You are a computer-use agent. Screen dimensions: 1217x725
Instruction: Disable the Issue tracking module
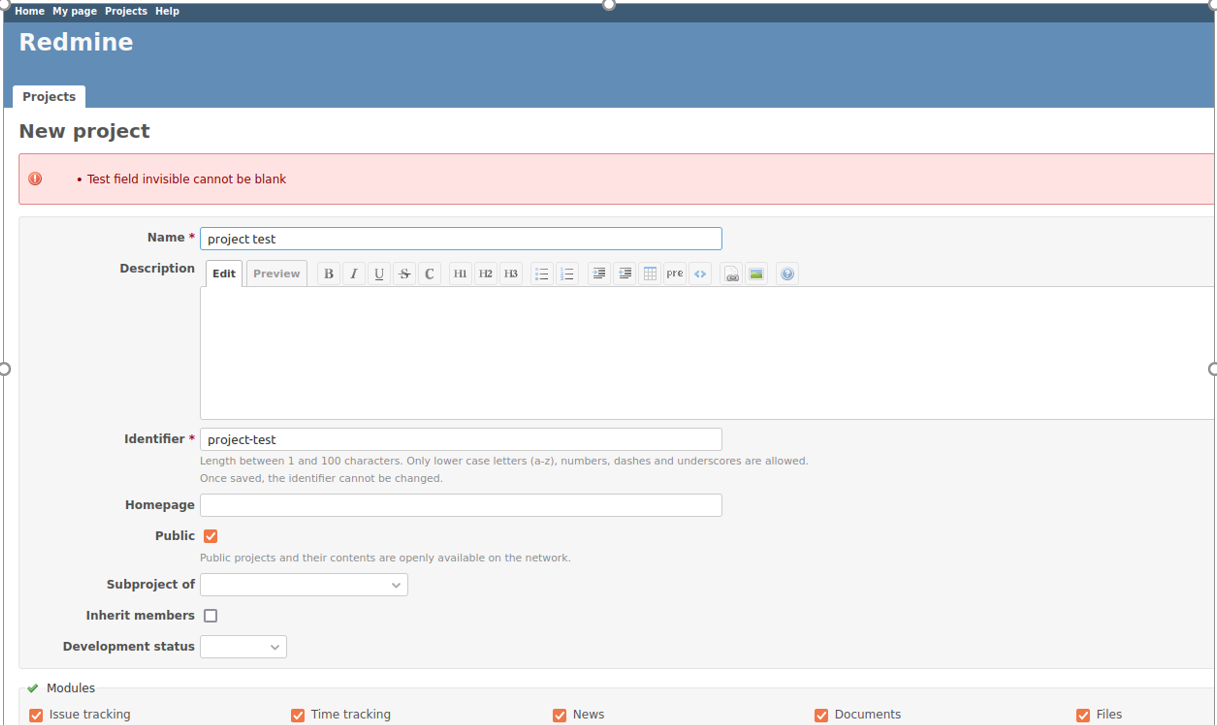[x=36, y=715]
